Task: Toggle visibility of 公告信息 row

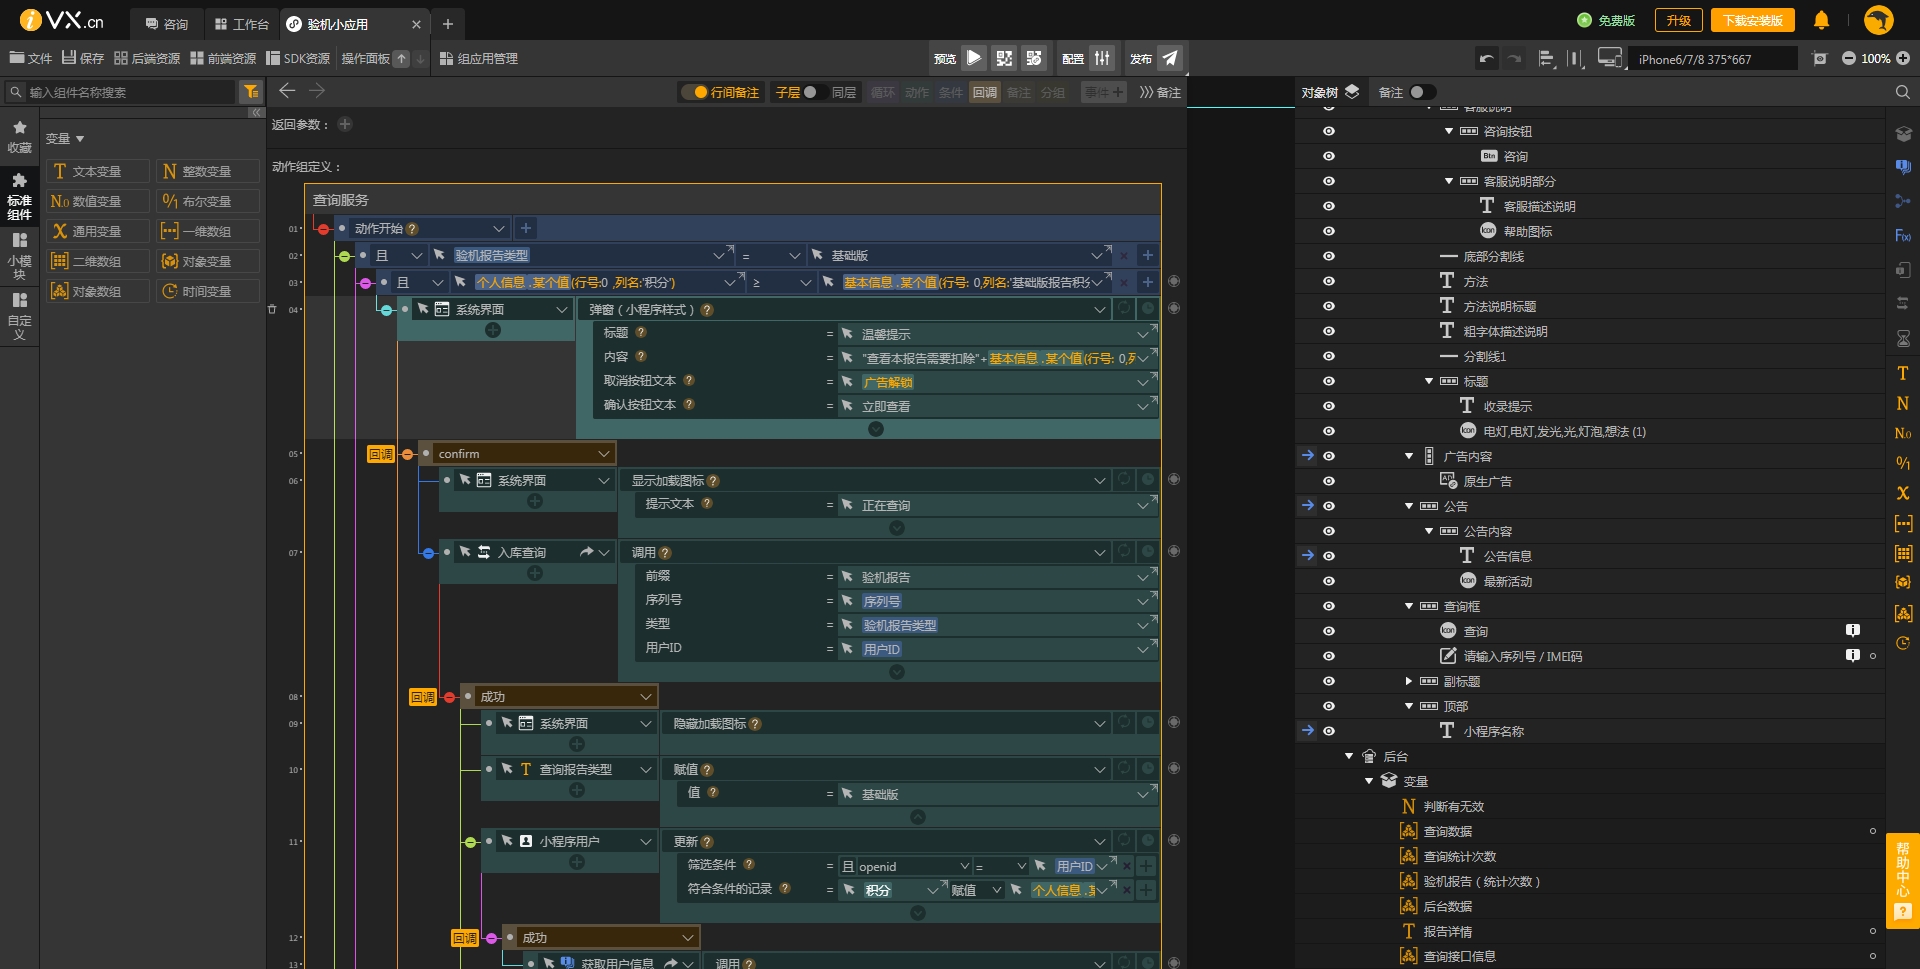Action: coord(1329,556)
